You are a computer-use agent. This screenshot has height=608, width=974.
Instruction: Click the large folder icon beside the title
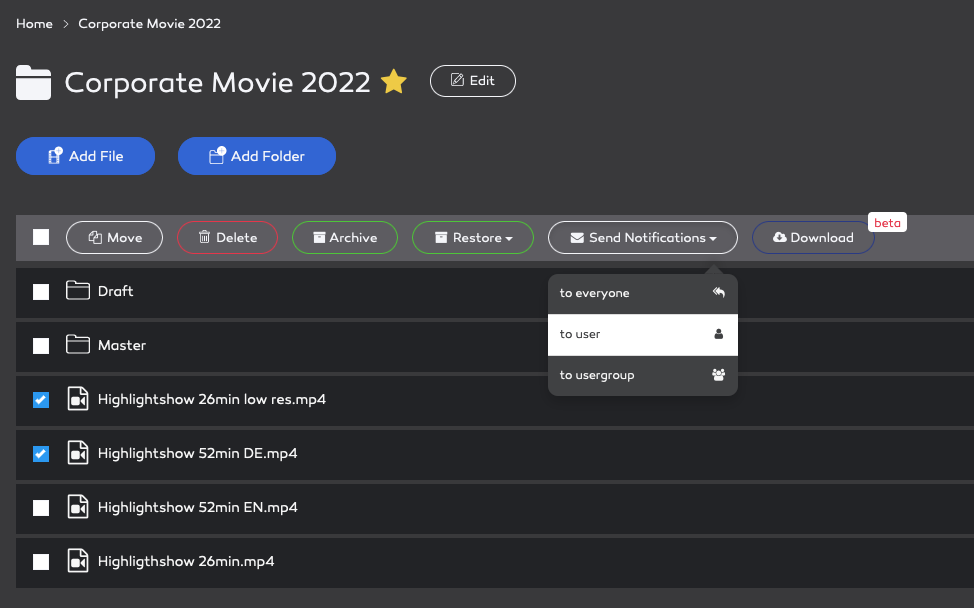pyautogui.click(x=34, y=83)
